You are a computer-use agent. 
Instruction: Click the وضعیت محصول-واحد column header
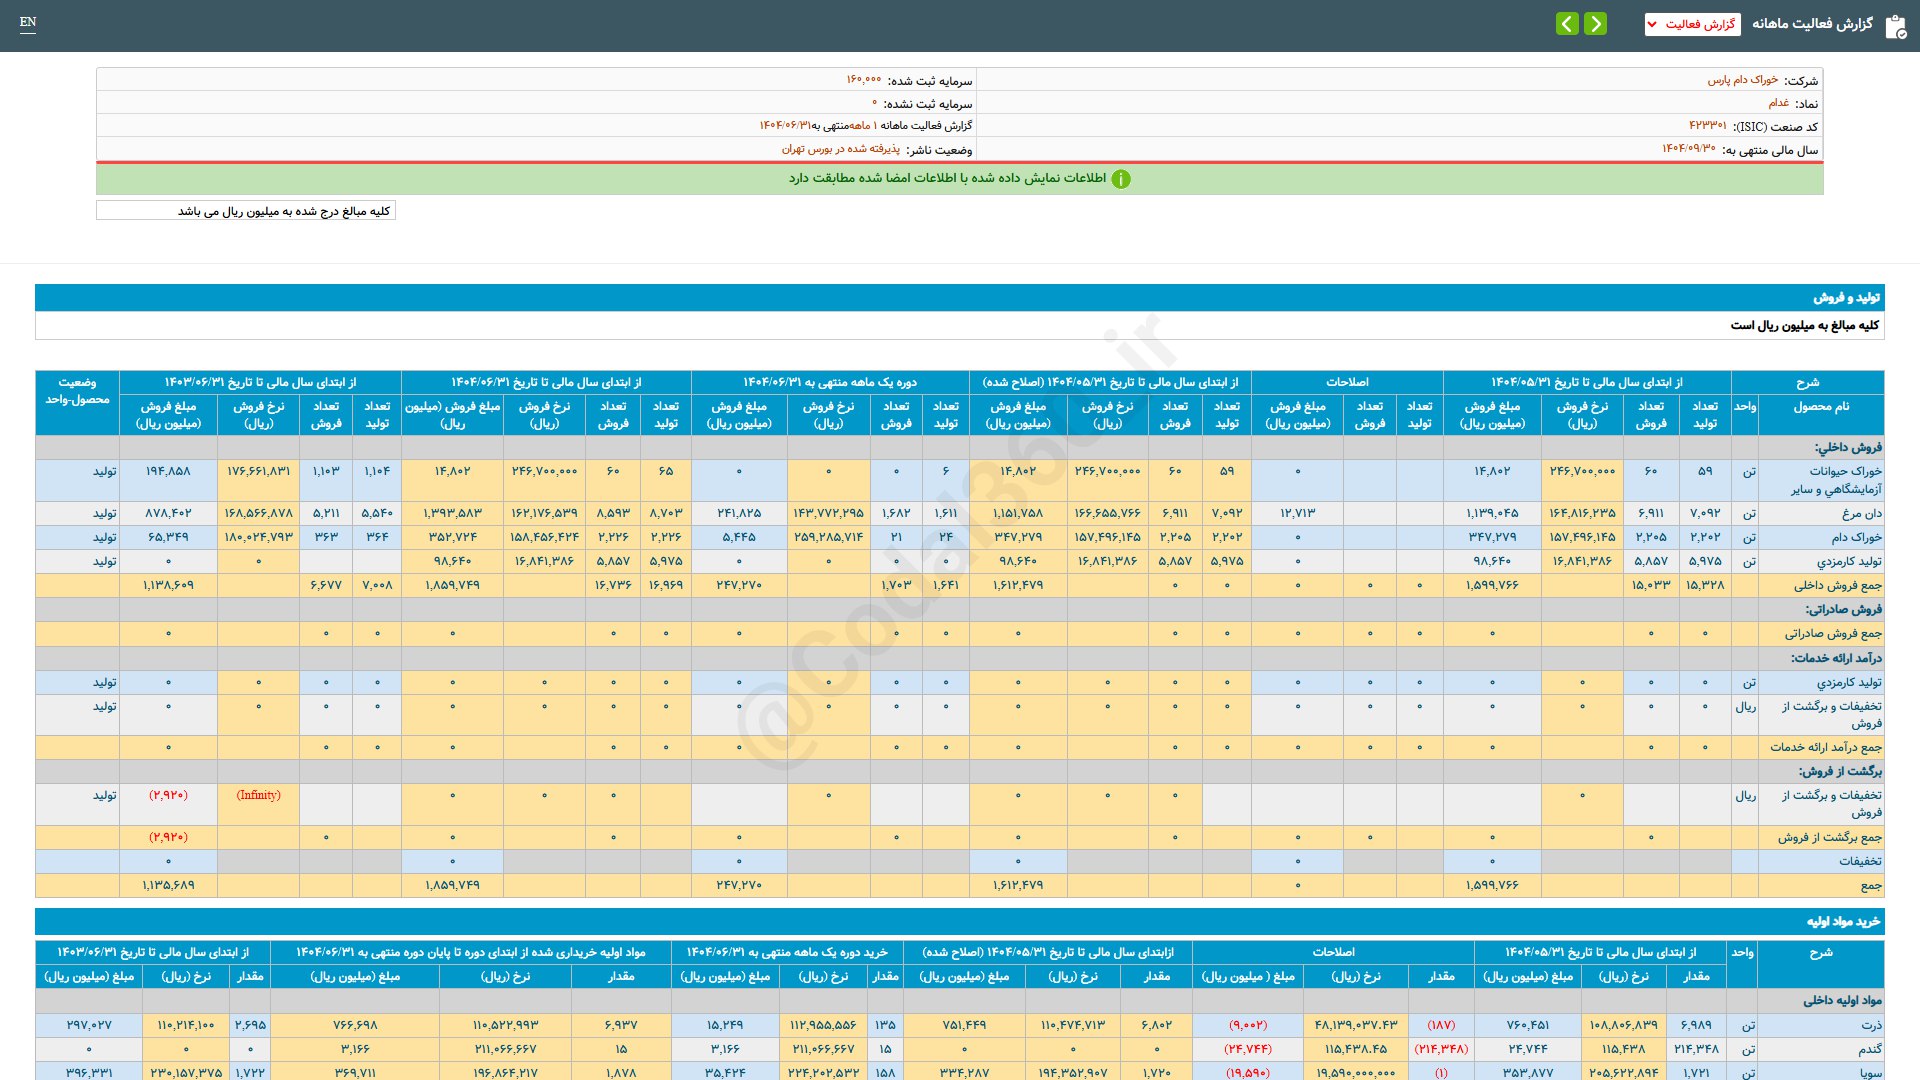77,391
